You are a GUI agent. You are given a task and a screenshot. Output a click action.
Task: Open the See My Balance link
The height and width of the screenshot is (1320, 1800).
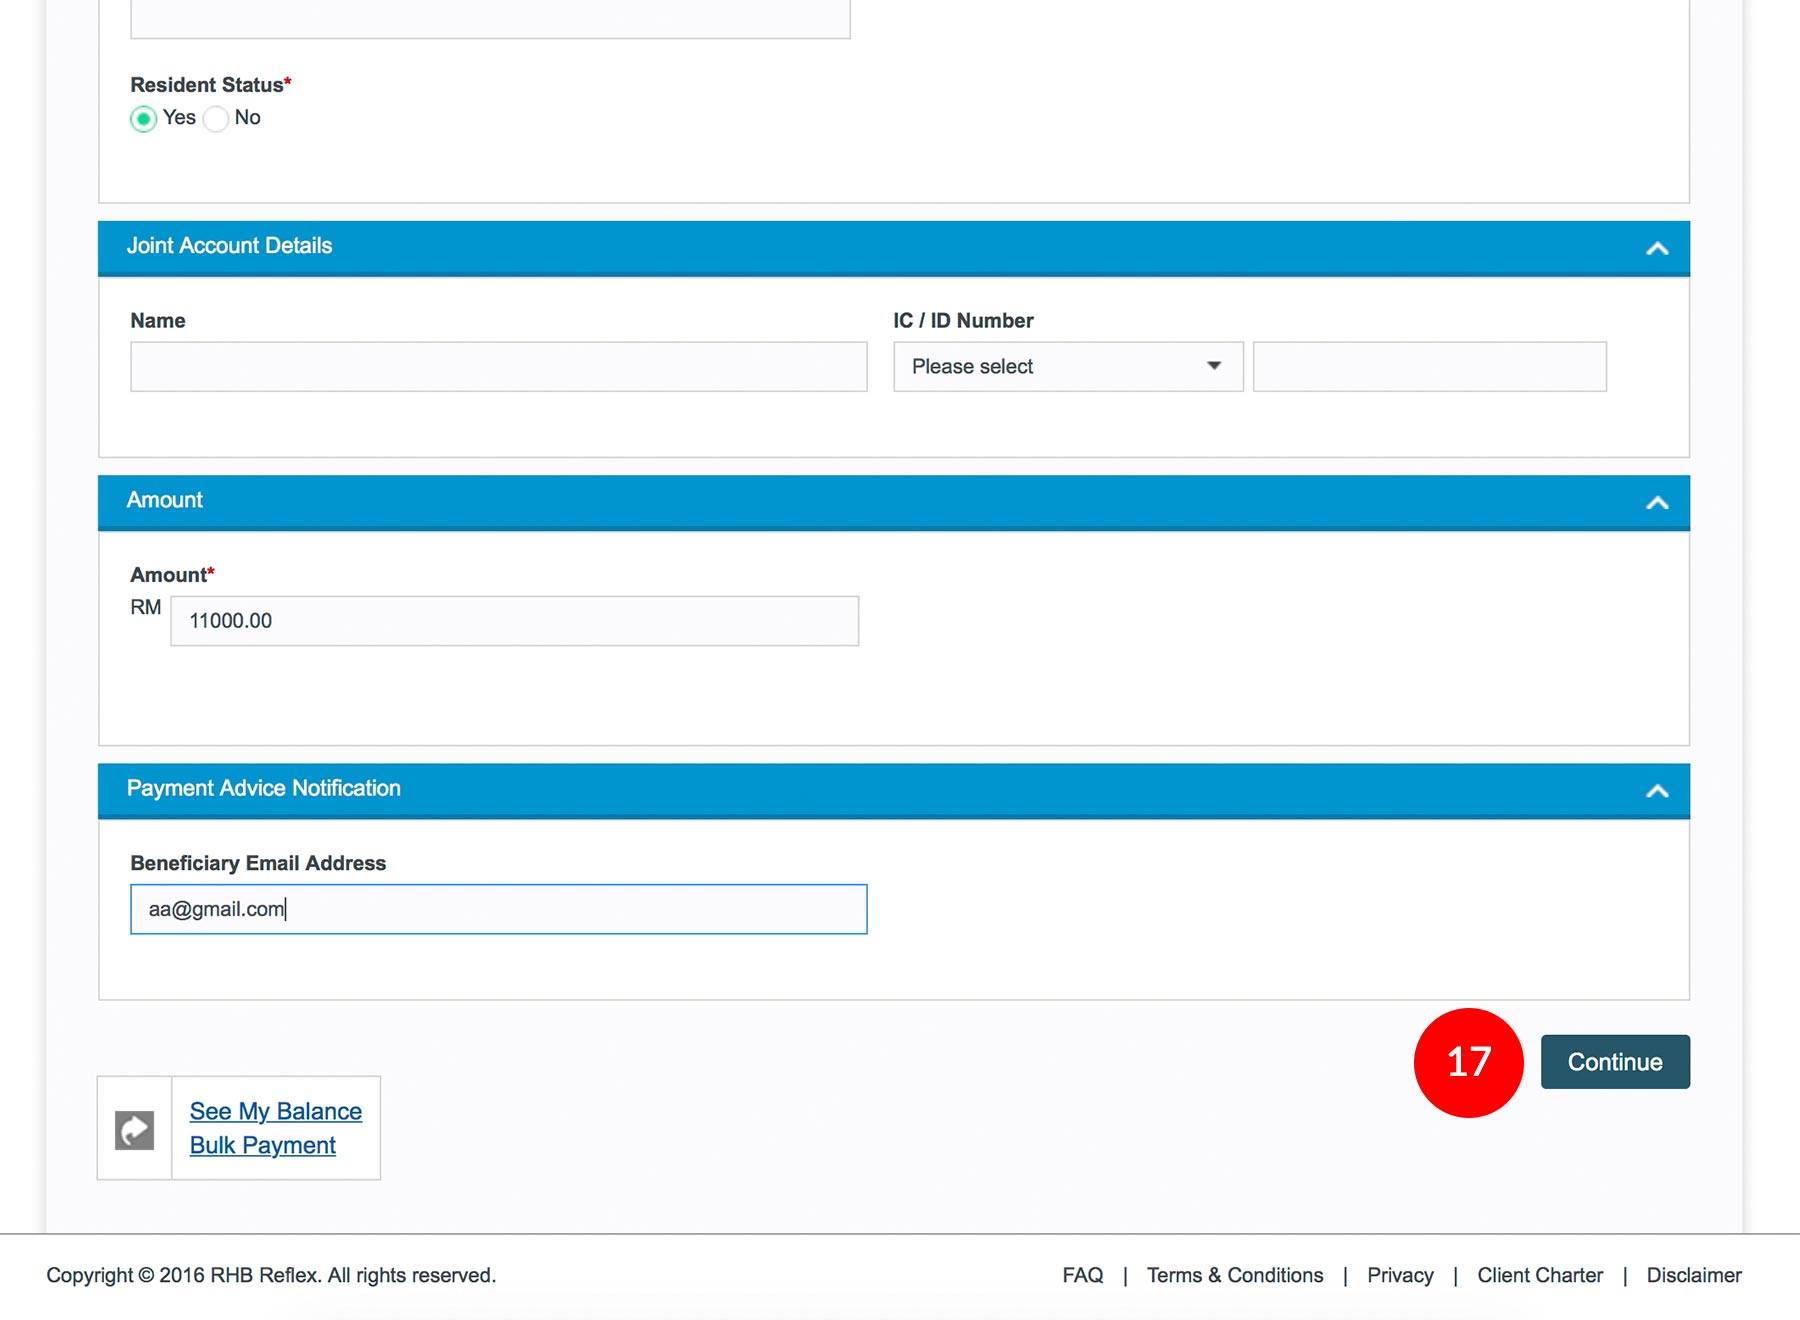tap(276, 1111)
